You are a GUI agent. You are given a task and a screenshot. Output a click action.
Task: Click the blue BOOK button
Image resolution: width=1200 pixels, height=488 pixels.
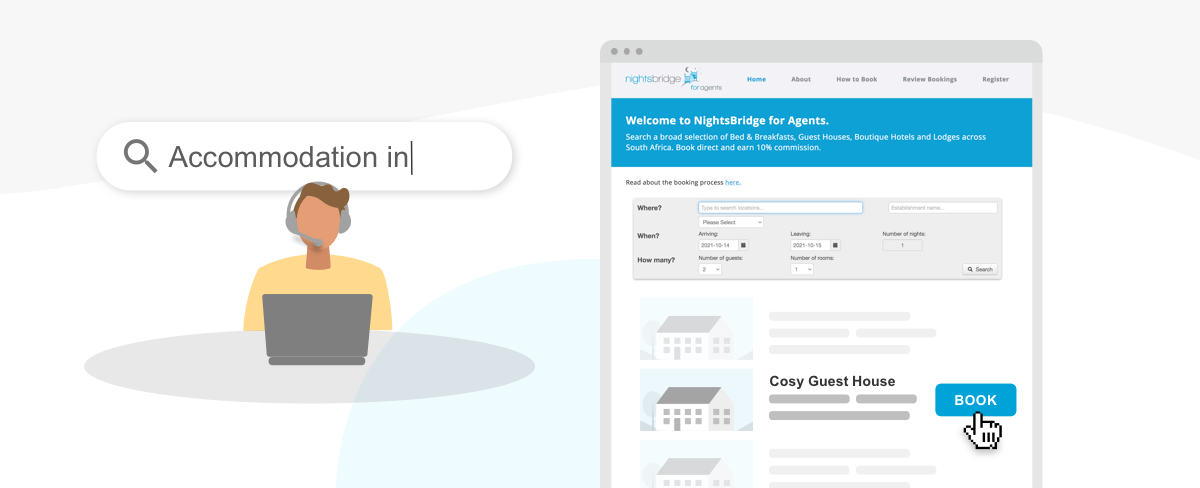point(976,400)
